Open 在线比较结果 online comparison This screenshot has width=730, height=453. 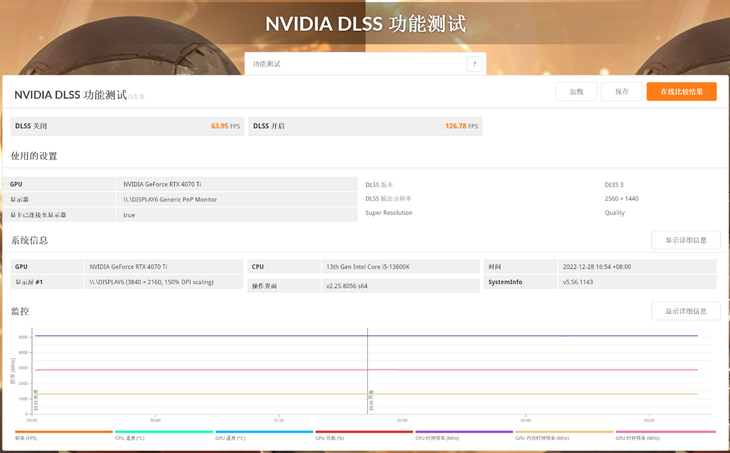click(682, 92)
